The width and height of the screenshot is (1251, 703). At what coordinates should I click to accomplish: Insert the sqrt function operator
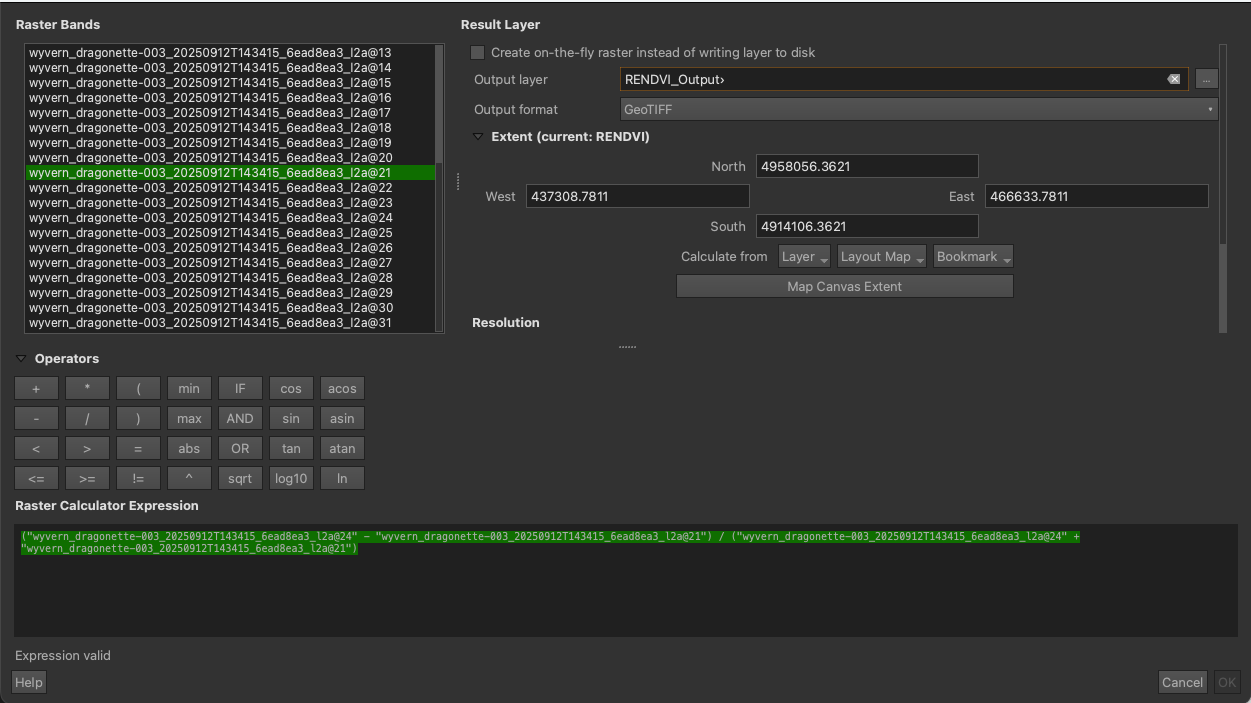(240, 479)
